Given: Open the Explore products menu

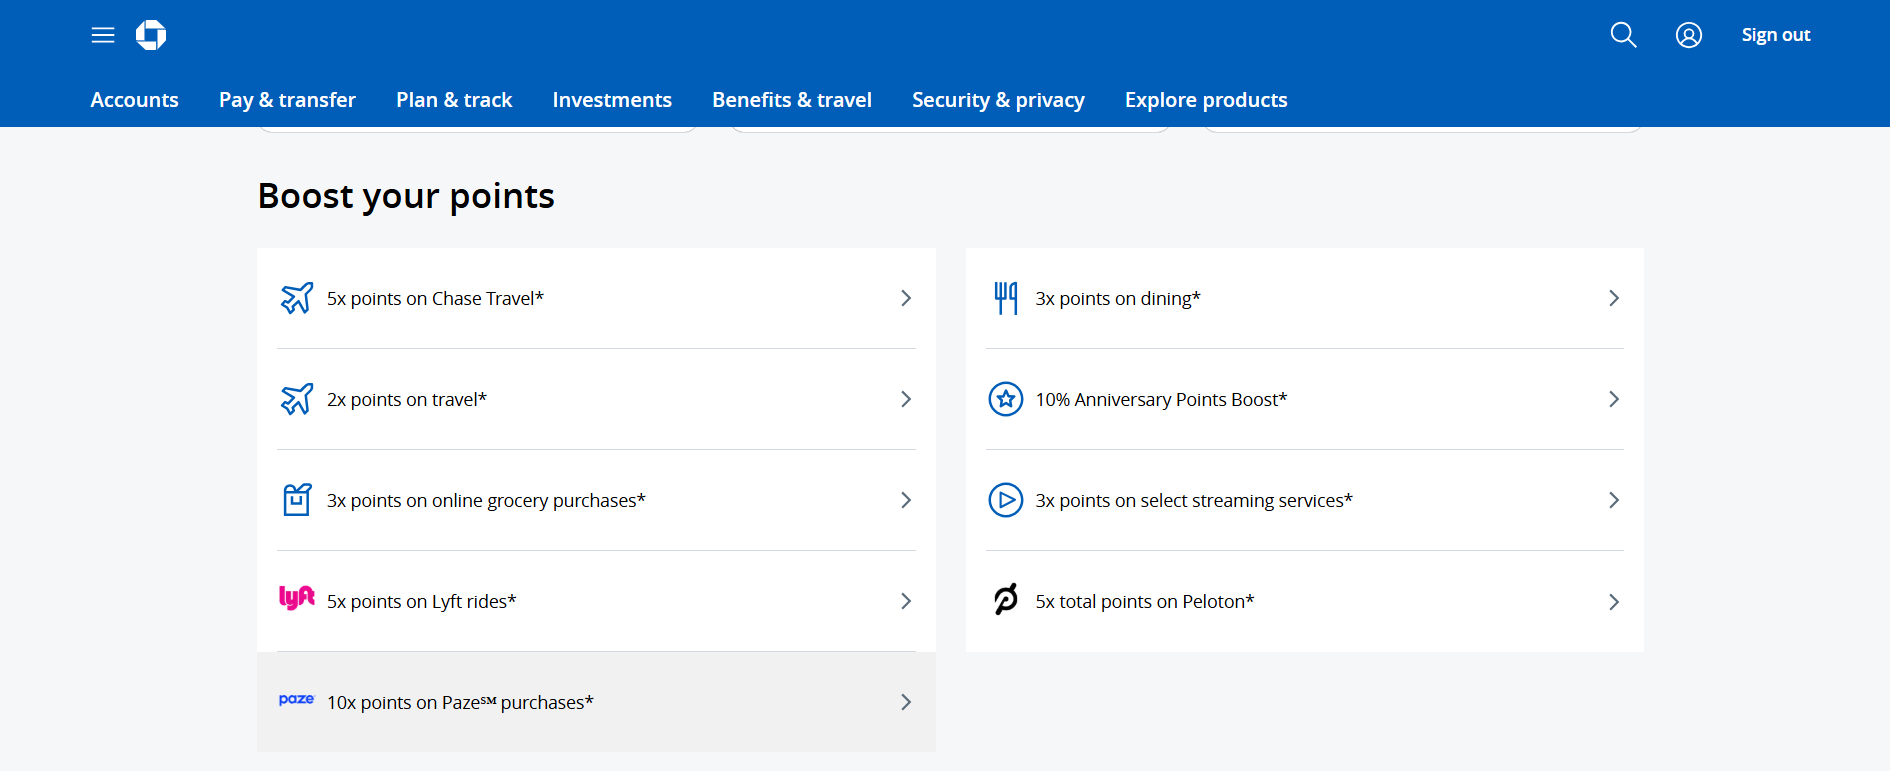Looking at the screenshot, I should (1206, 100).
